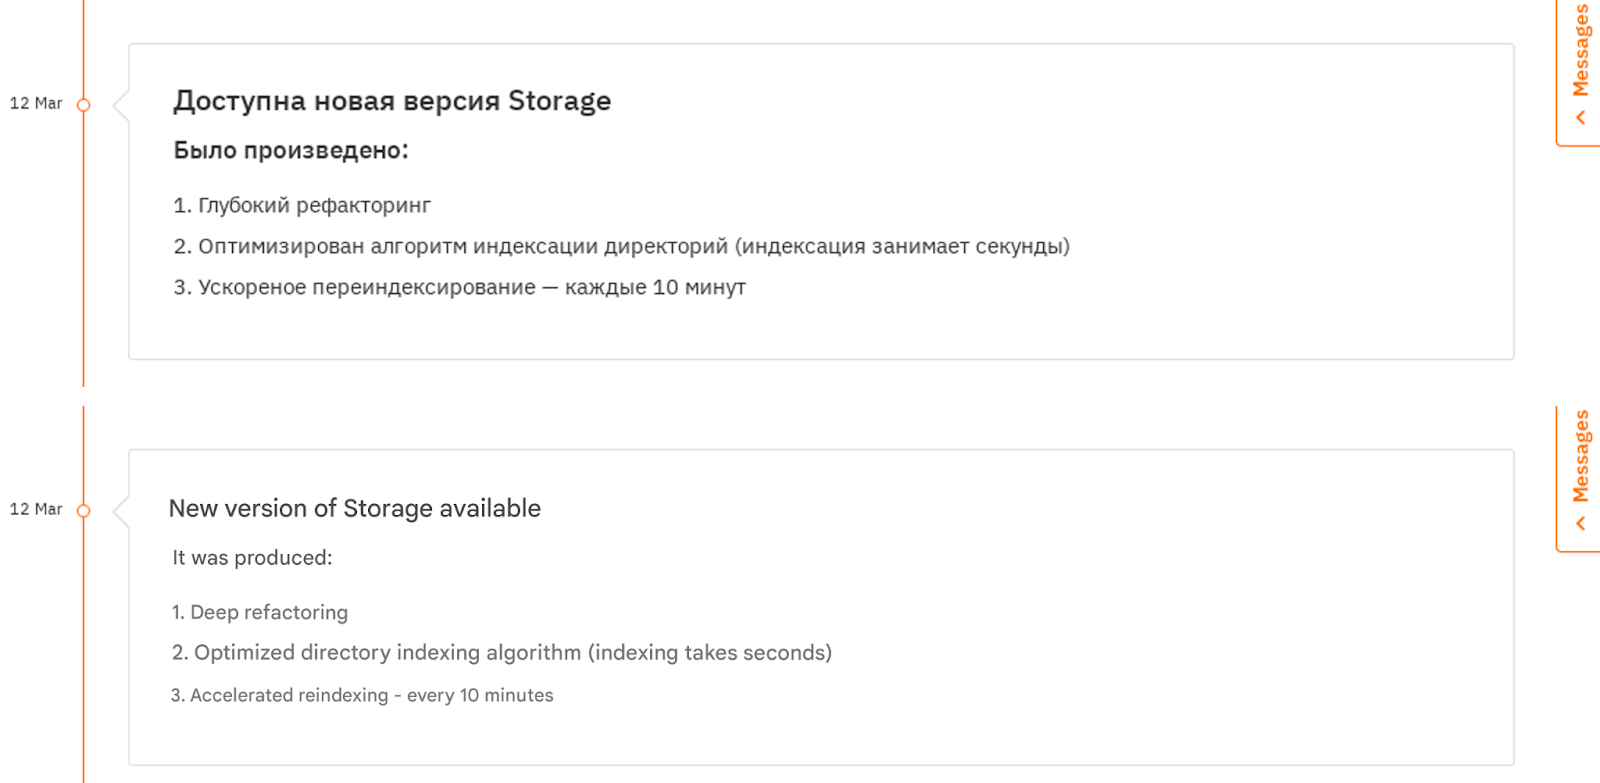Click the bottom '12 Mar' date label
Image resolution: width=1600 pixels, height=783 pixels.
coord(35,509)
